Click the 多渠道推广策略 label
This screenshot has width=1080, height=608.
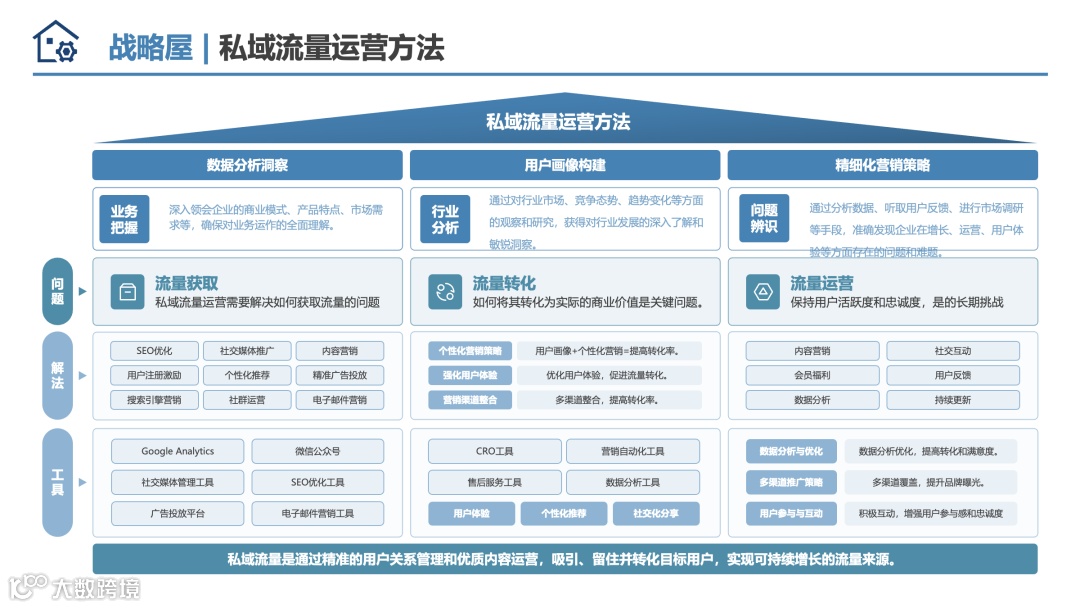pos(791,482)
